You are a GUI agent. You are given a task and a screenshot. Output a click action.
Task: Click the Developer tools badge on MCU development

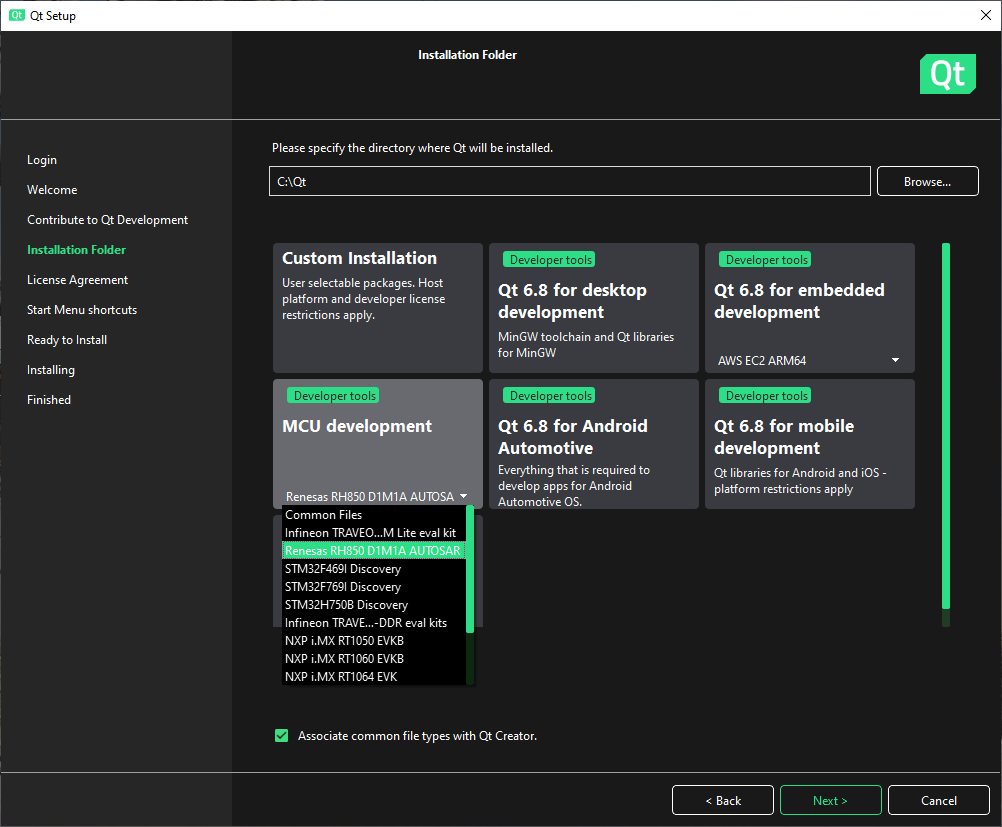(x=333, y=395)
